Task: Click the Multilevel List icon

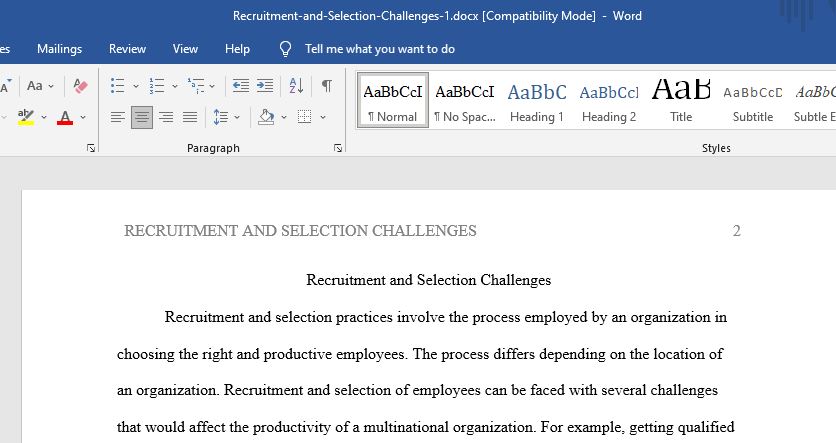Action: click(x=196, y=86)
